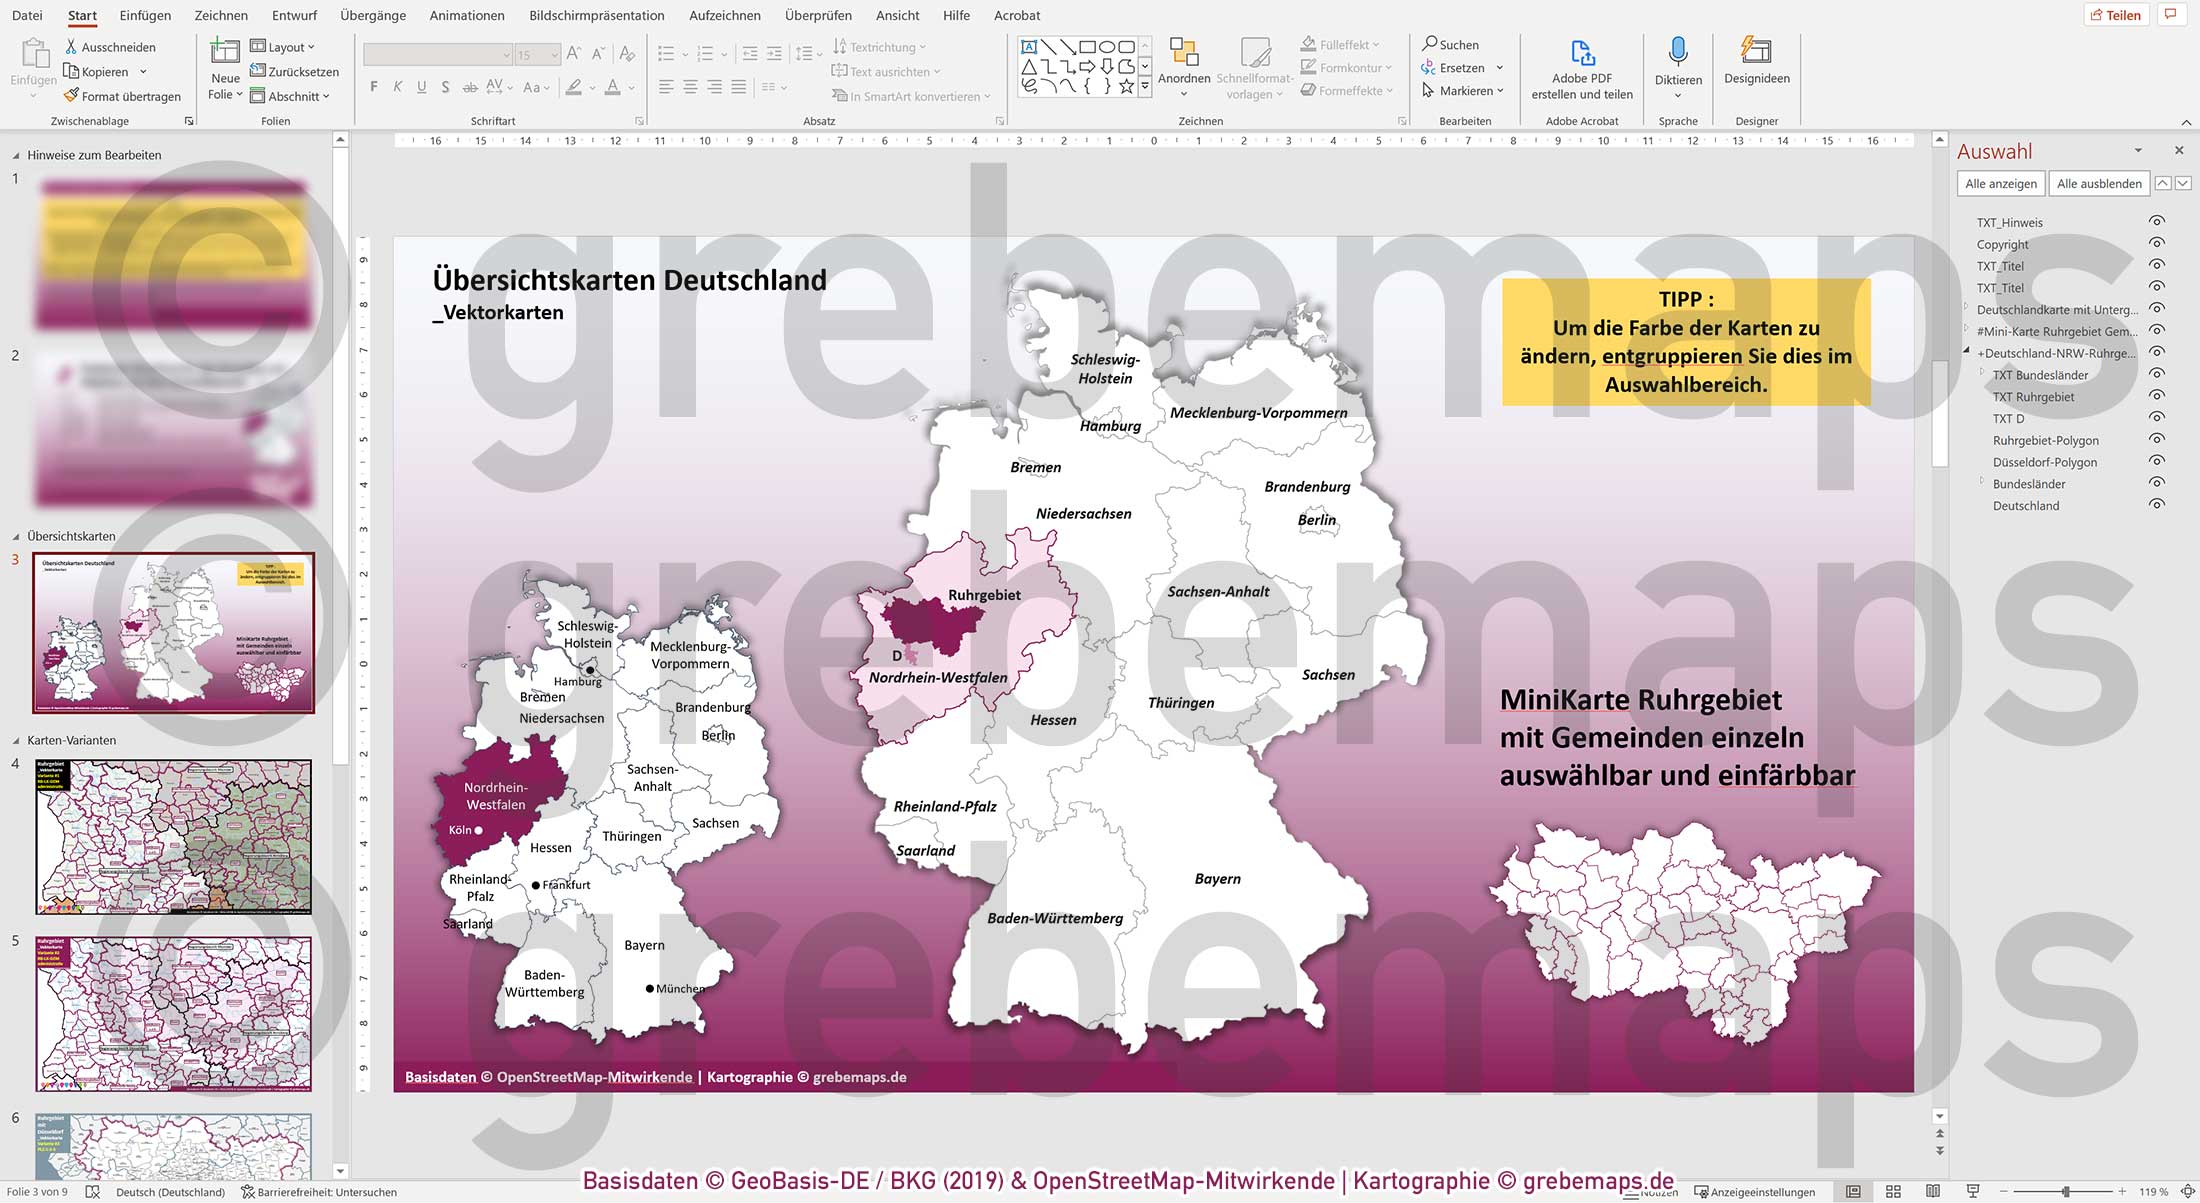Open the Textmarkerfarbe dropdown arrow
This screenshot has width=2200, height=1203.
(x=591, y=88)
